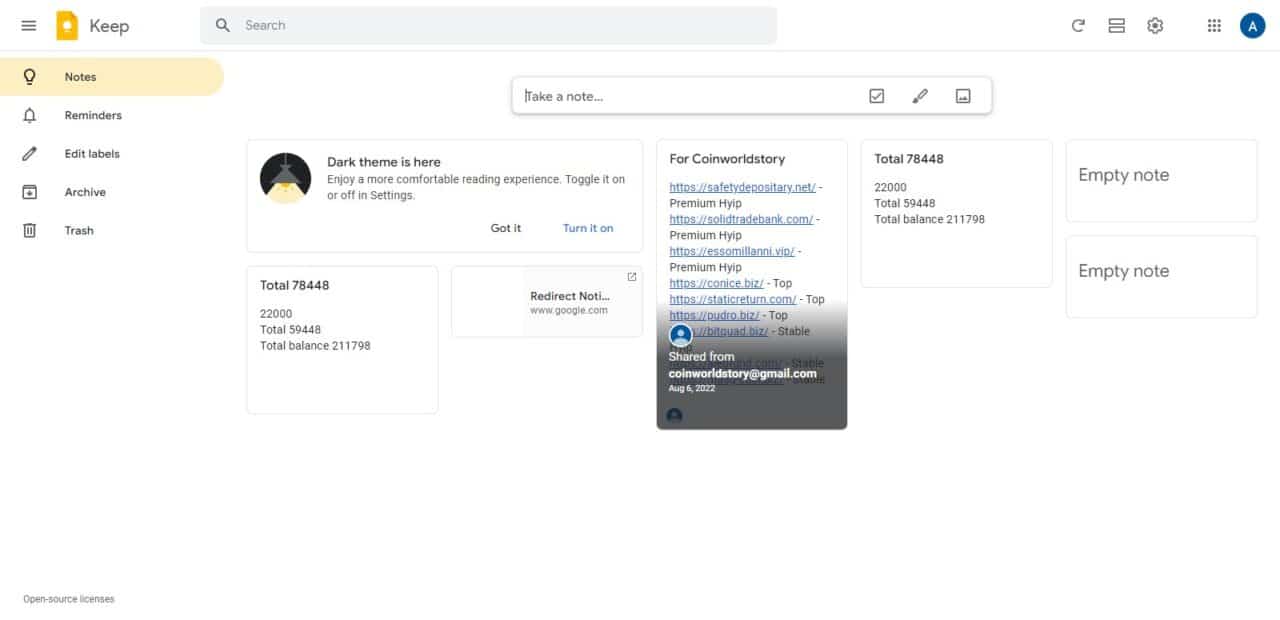Image resolution: width=1280 pixels, height=620 pixels.
Task: Click the Edit labels pencil icon
Action: click(29, 154)
